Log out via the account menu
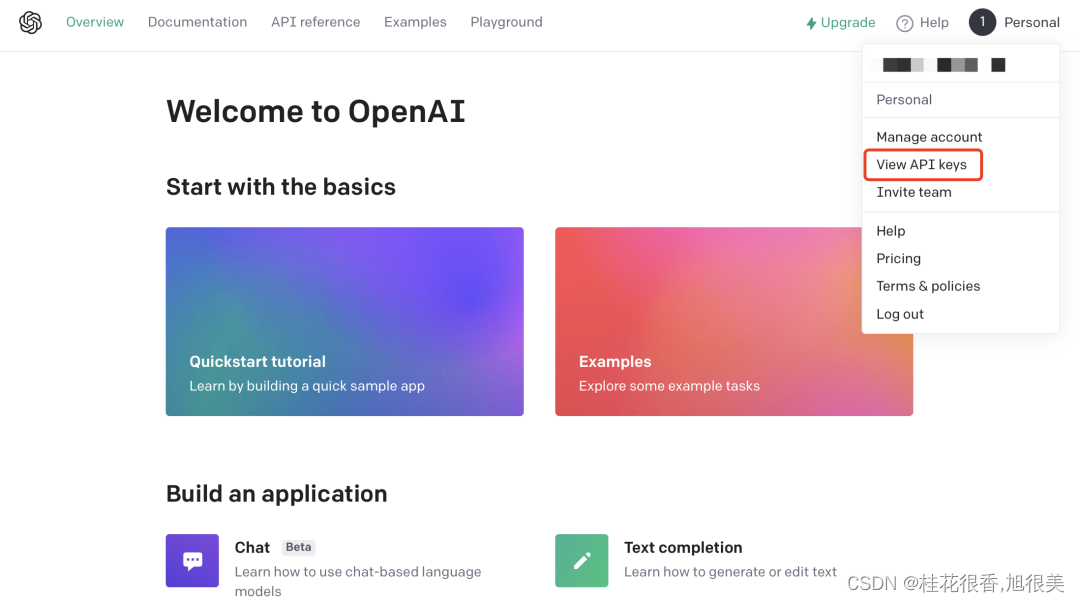 (900, 314)
